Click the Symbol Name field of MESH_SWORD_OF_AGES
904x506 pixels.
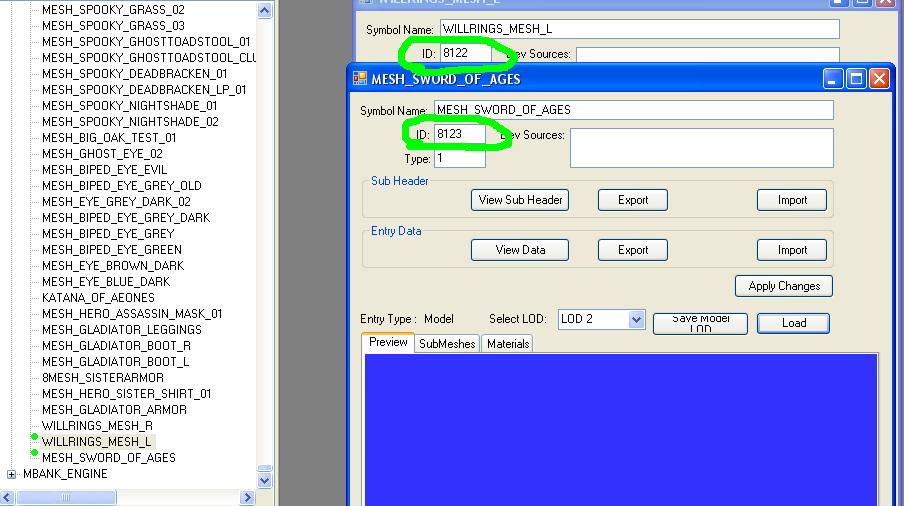[x=633, y=110]
